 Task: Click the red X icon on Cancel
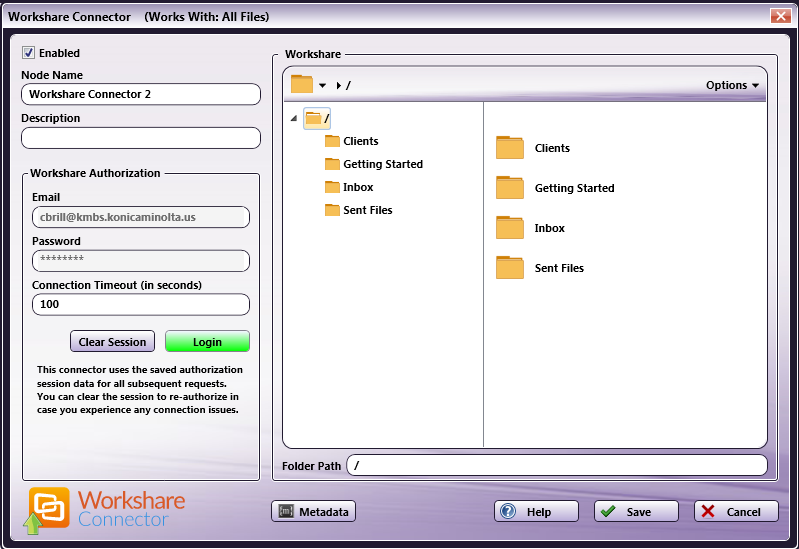[708, 511]
